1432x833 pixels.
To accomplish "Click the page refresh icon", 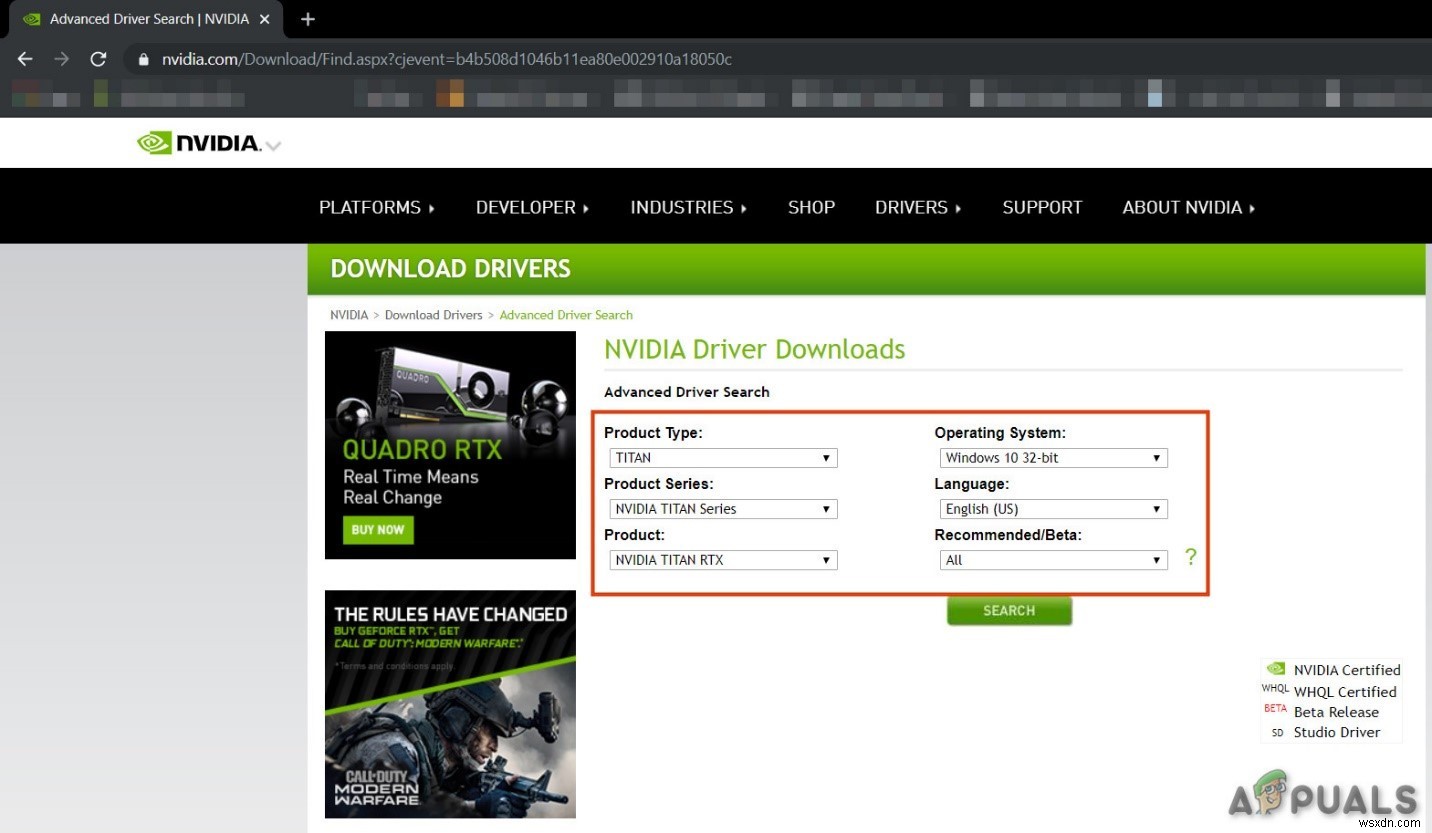I will pos(98,59).
